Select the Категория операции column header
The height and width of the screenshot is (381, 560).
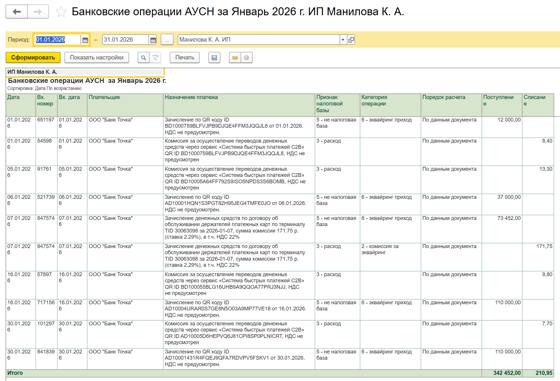[390, 105]
